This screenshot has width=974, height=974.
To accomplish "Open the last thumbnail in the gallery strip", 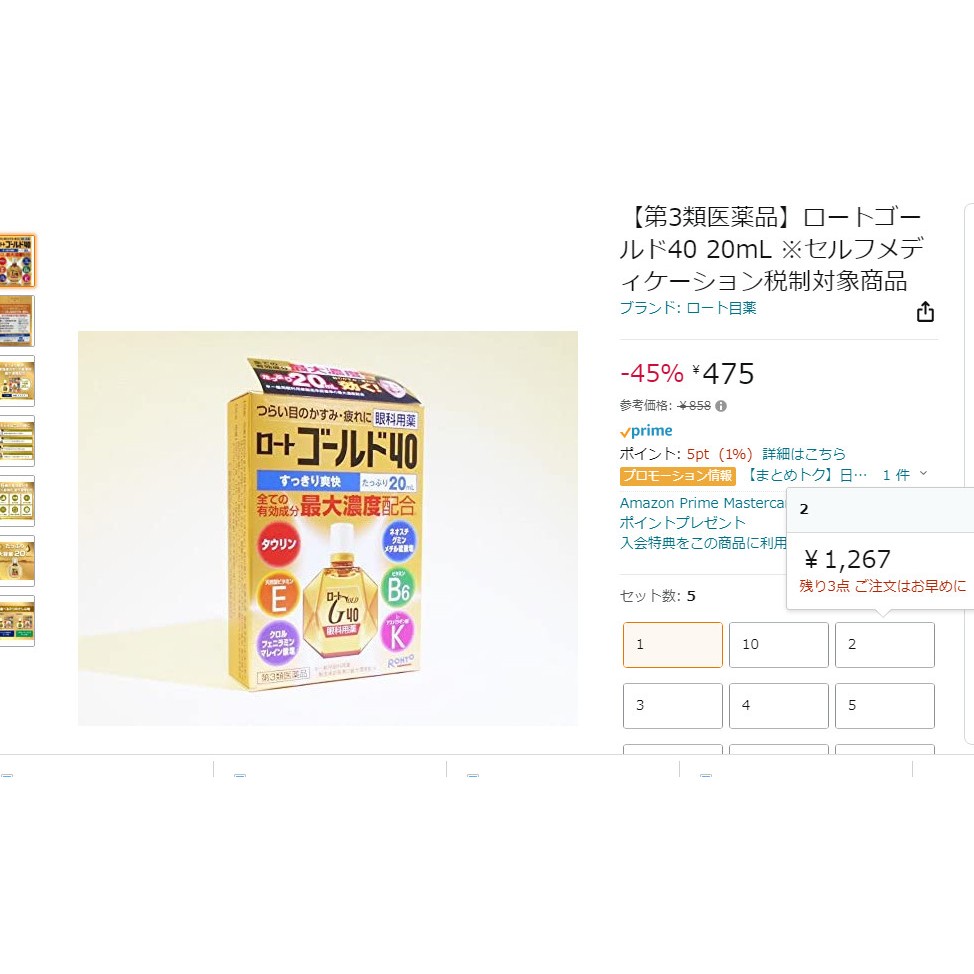I will click(17, 621).
